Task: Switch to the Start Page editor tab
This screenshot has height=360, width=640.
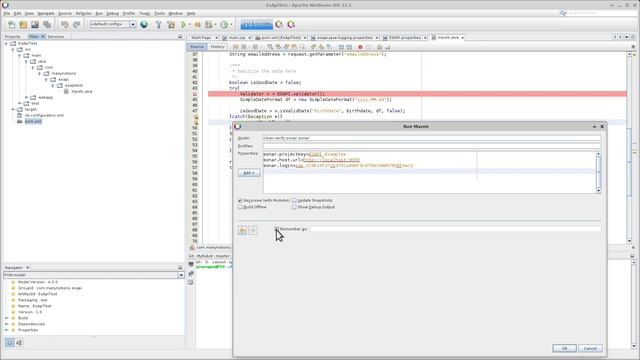Action: point(201,38)
